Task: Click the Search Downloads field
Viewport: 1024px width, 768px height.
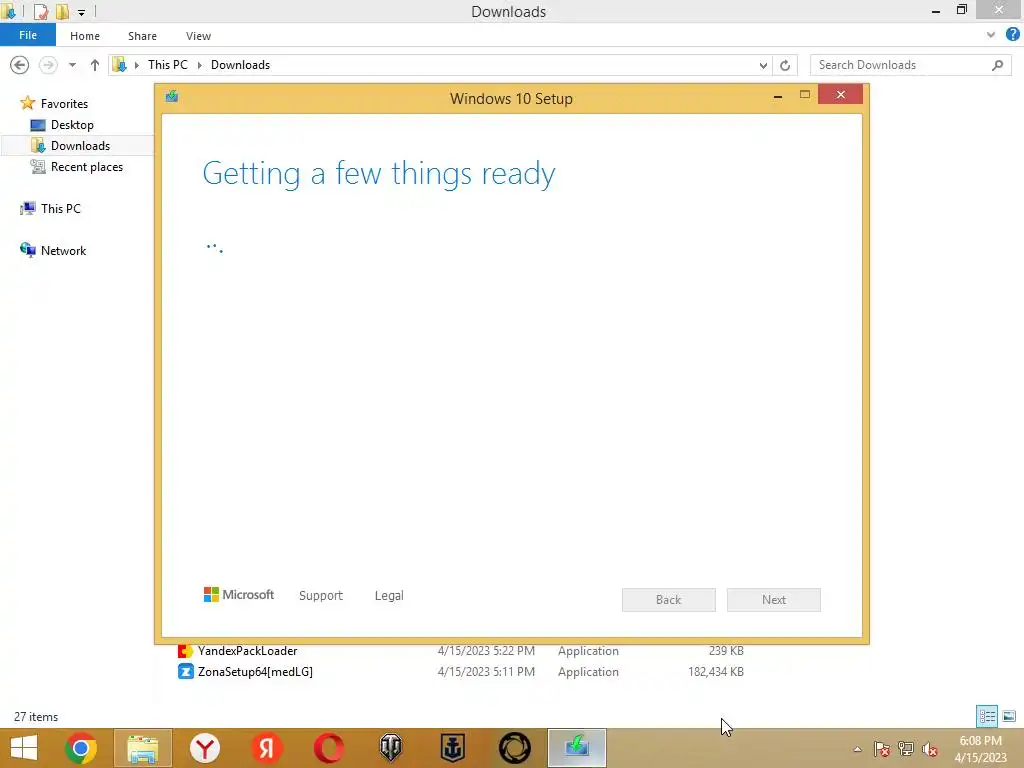Action: tap(911, 65)
